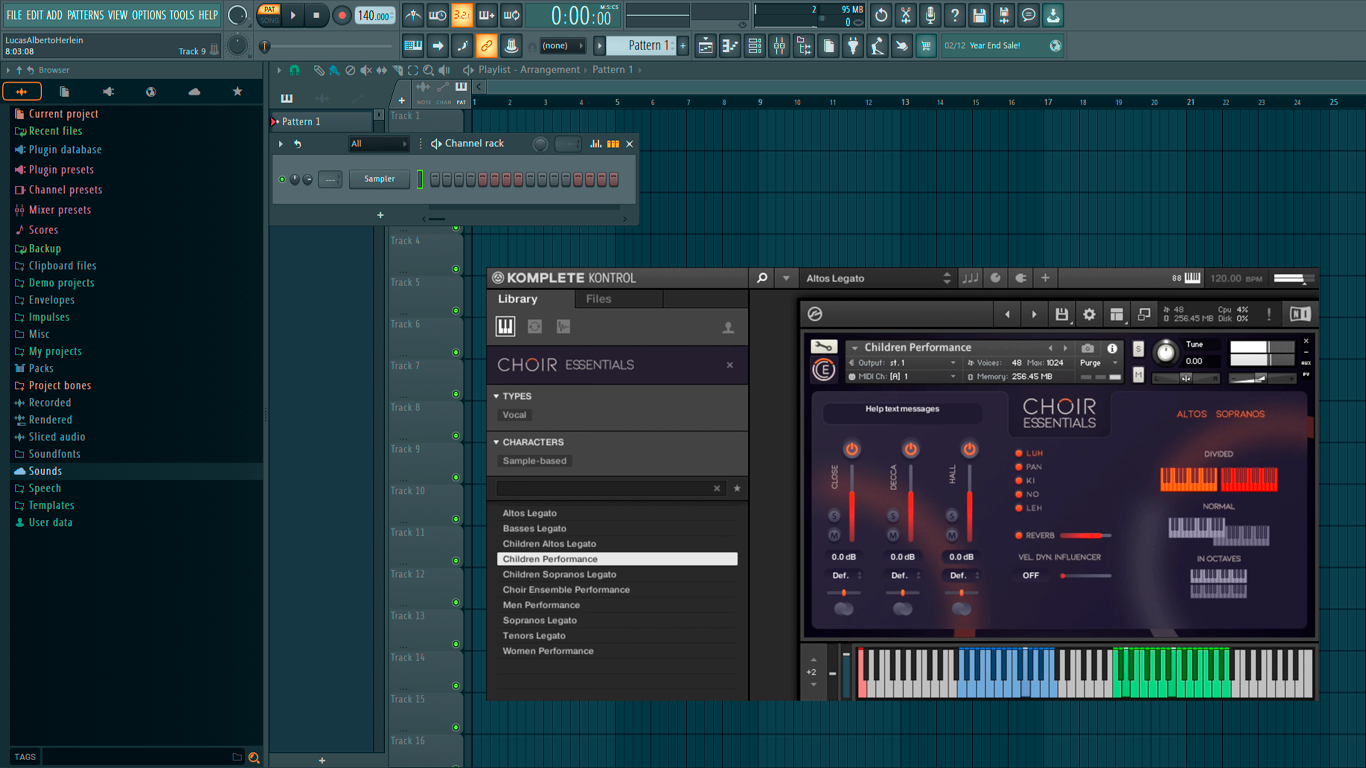Open the plugin picker plug icon
1366x768 pixels.
point(853,46)
